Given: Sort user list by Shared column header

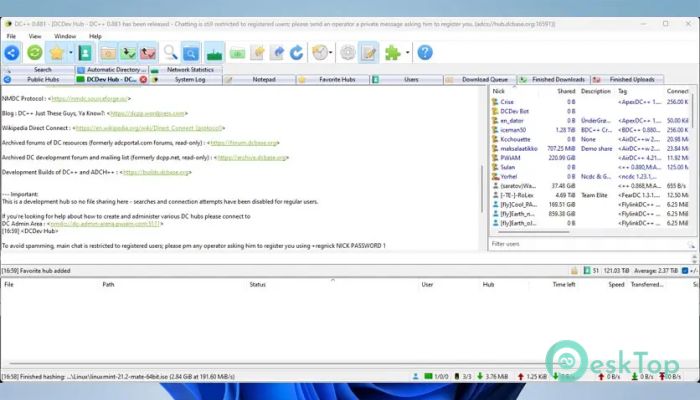Looking at the screenshot, I should [x=560, y=91].
